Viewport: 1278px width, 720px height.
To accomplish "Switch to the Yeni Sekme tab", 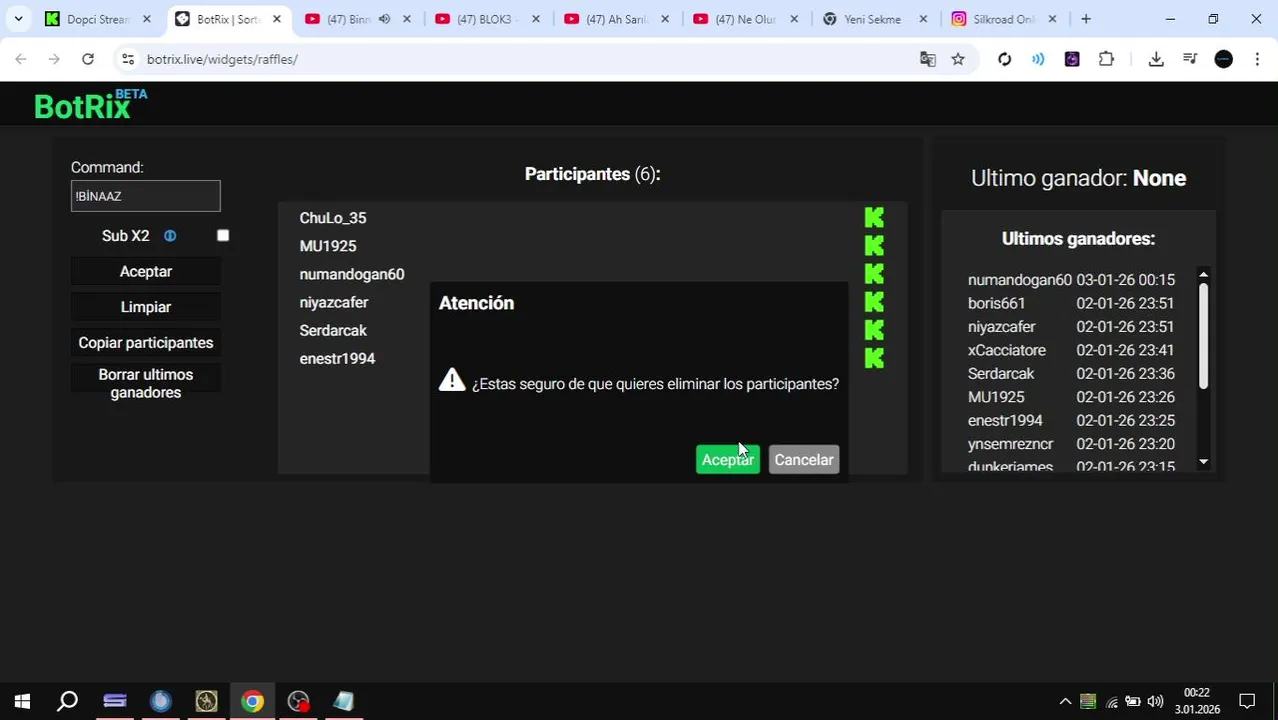I will 873,19.
